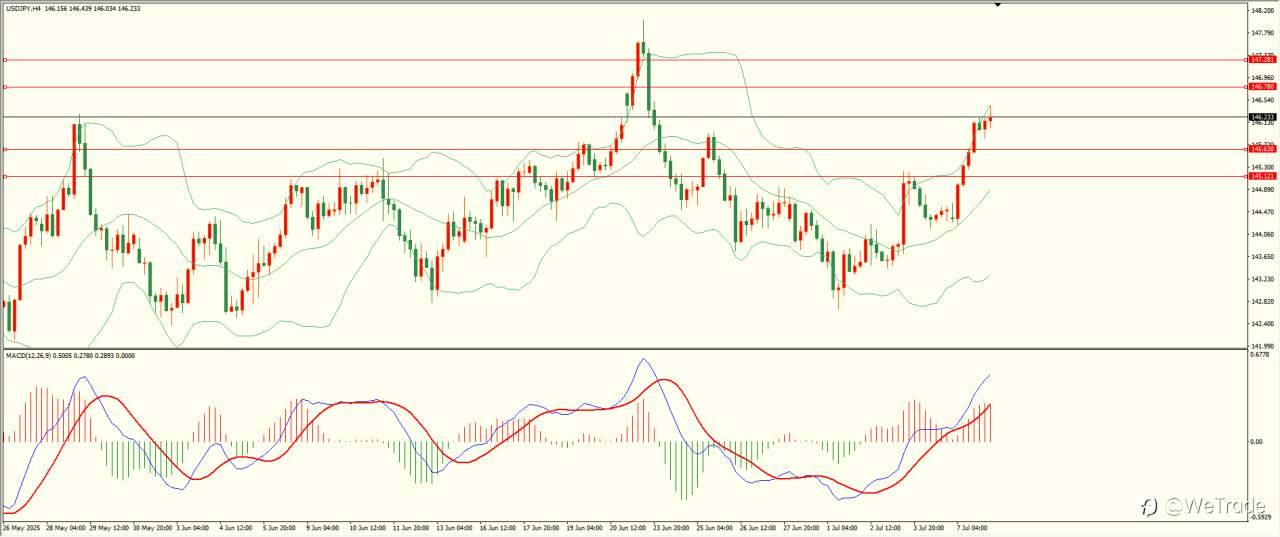1280x537 pixels.
Task: Click the chart shift triangle marker at top
Action: coord(997,5)
